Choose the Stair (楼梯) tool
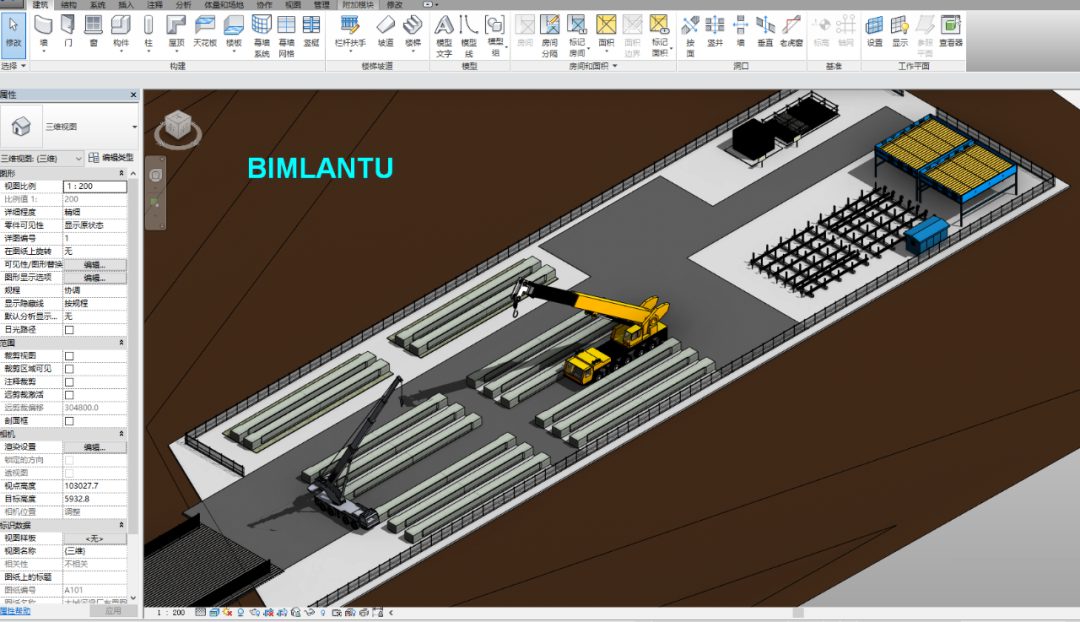 coord(413,32)
